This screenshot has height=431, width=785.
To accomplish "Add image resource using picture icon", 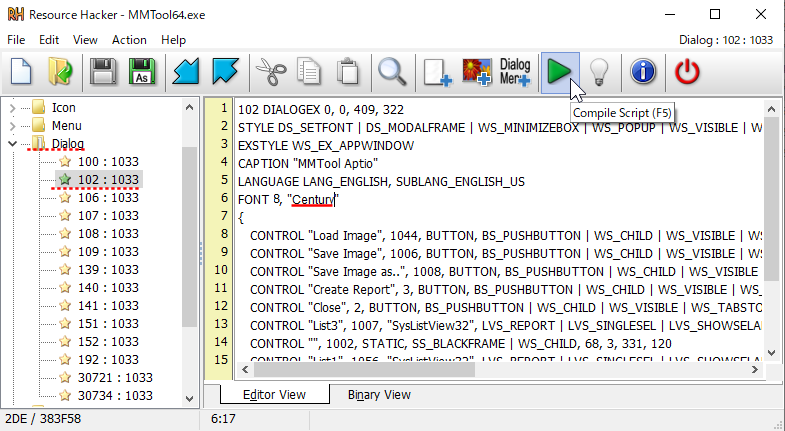I will 476,73.
